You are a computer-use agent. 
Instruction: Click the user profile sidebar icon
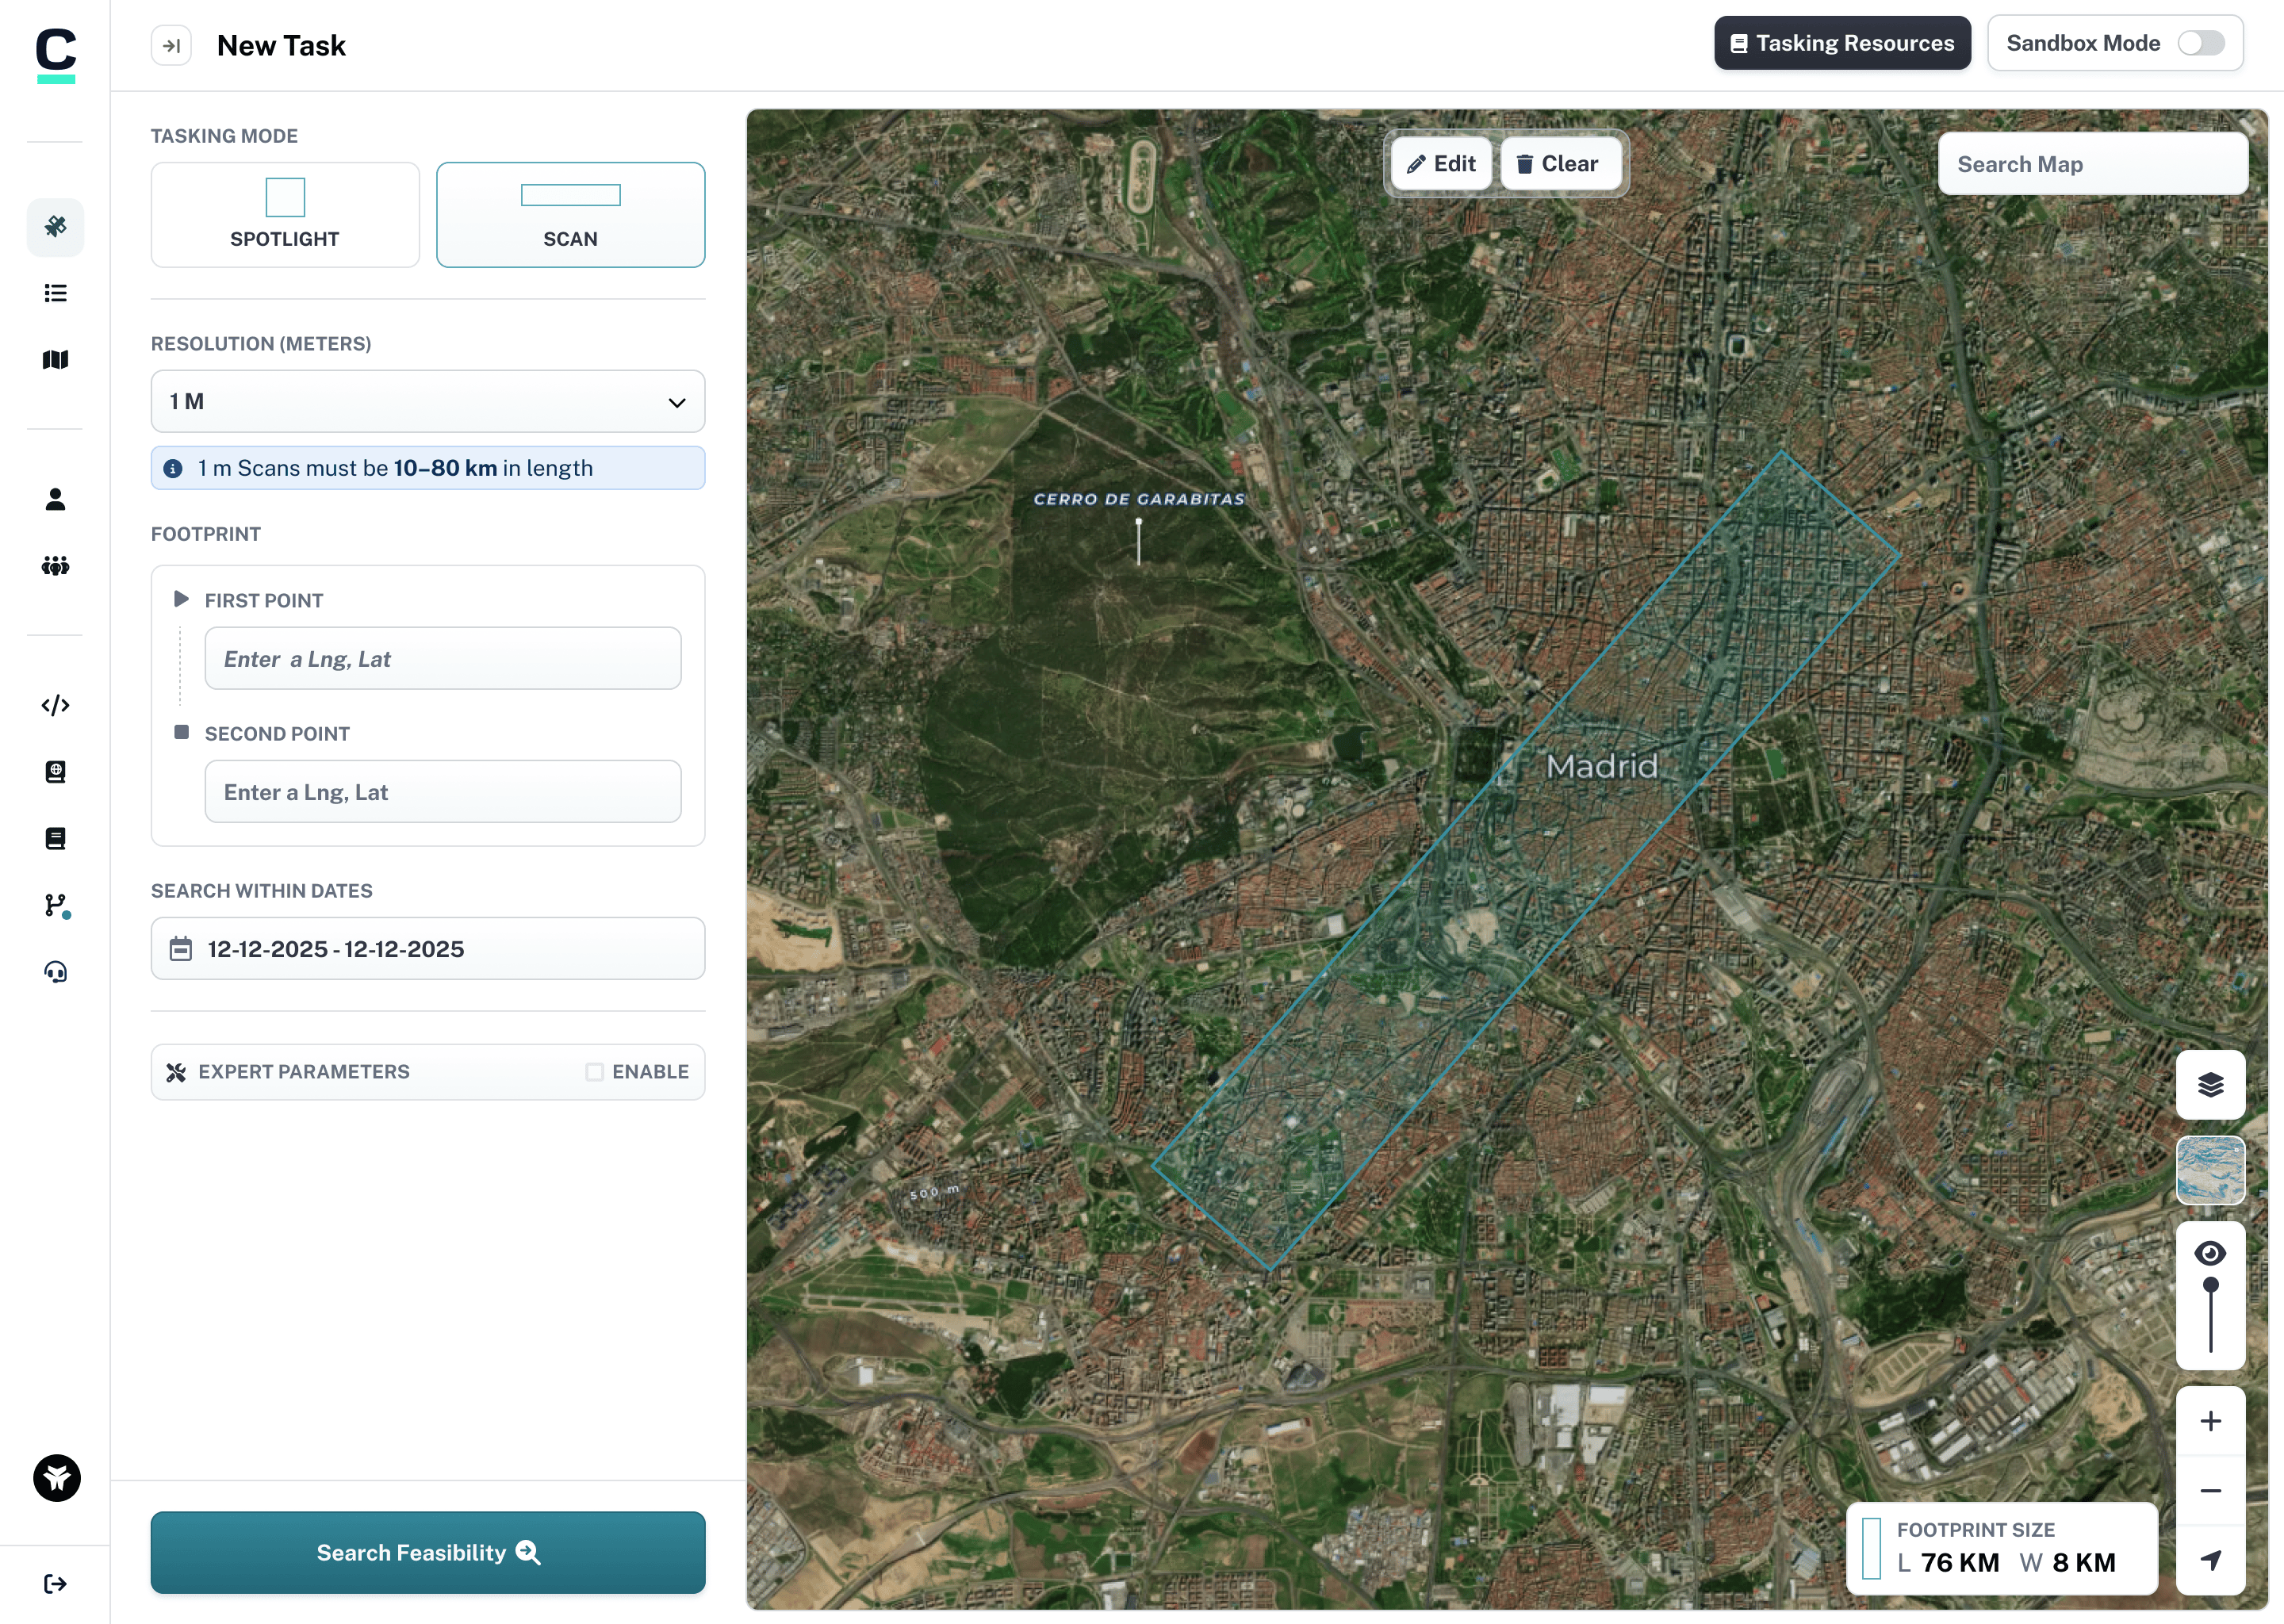[x=55, y=499]
